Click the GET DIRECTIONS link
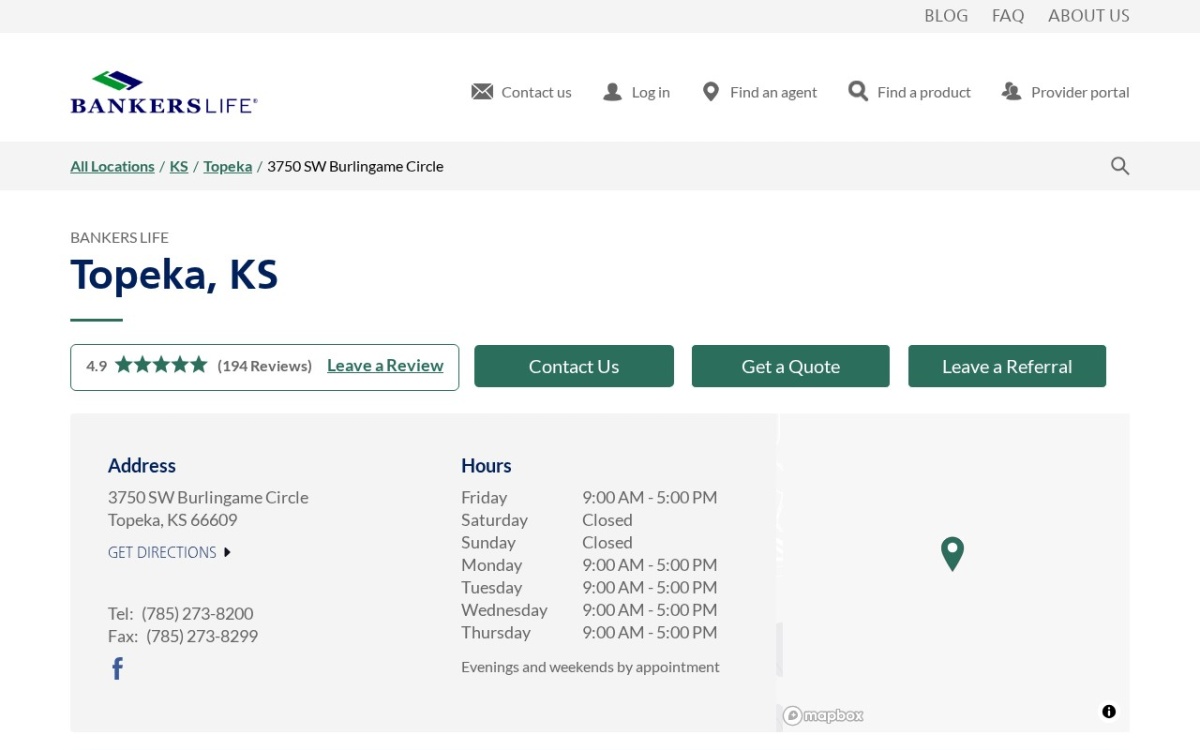 coord(162,552)
